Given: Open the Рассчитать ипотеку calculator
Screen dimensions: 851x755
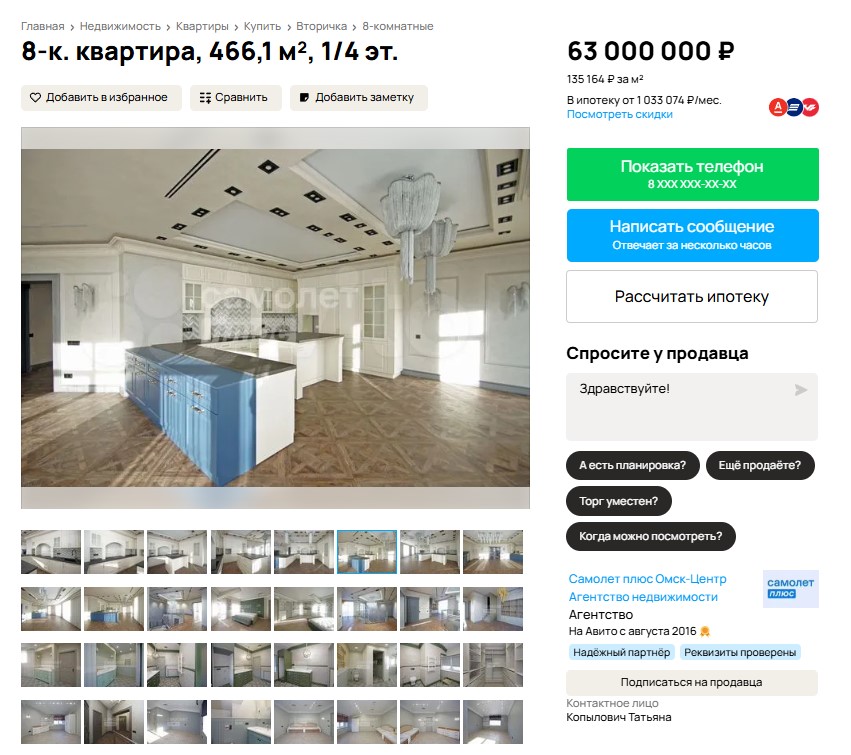Looking at the screenshot, I should coord(692,296).
